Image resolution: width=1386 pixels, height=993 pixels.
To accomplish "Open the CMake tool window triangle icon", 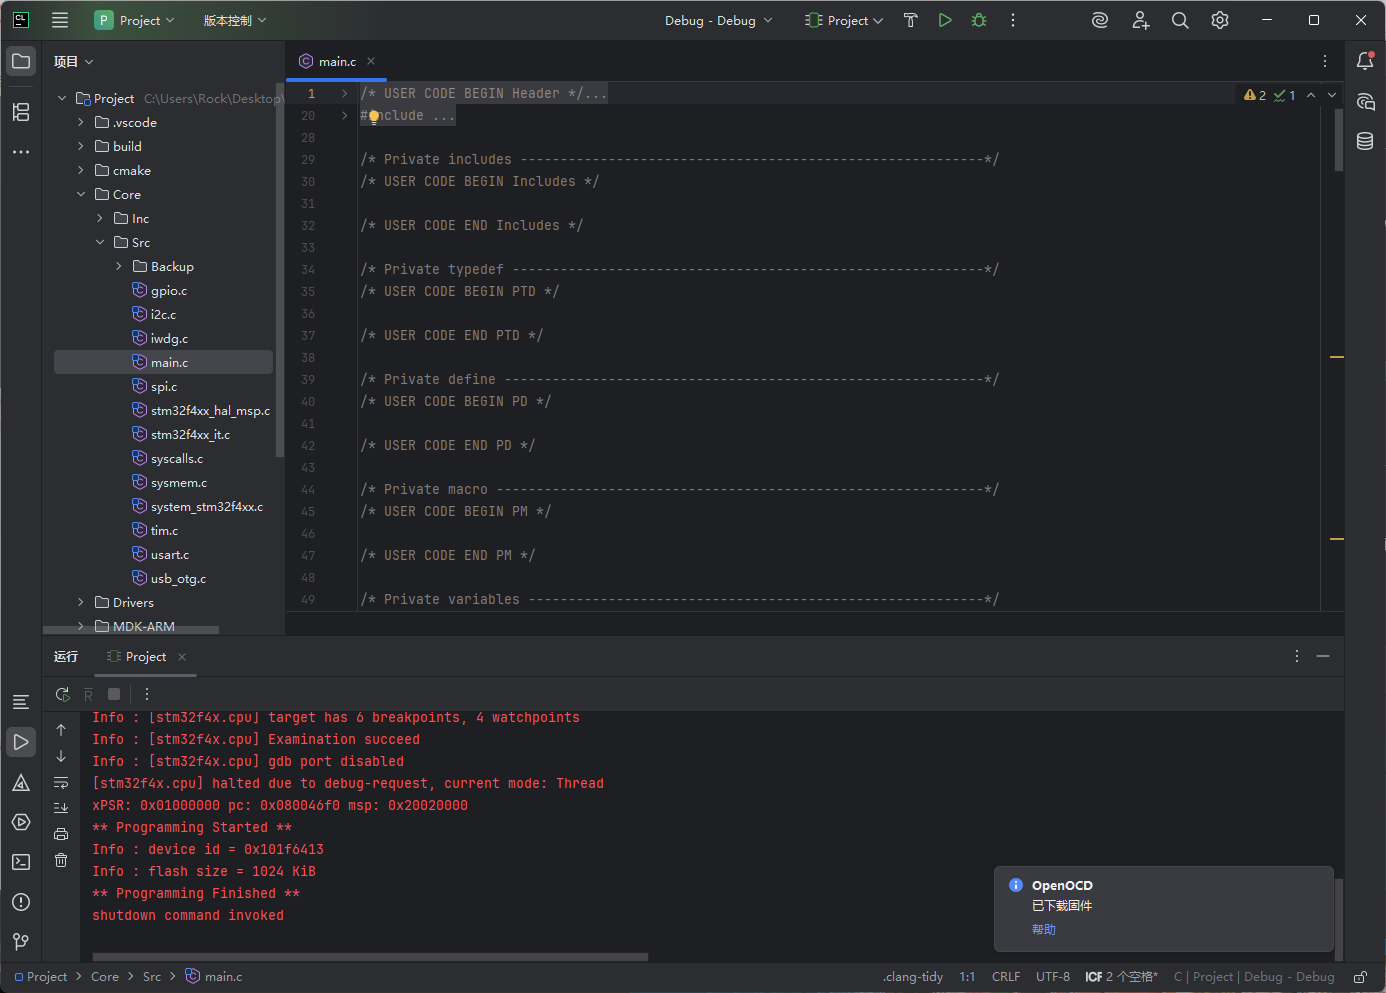I will [x=21, y=782].
